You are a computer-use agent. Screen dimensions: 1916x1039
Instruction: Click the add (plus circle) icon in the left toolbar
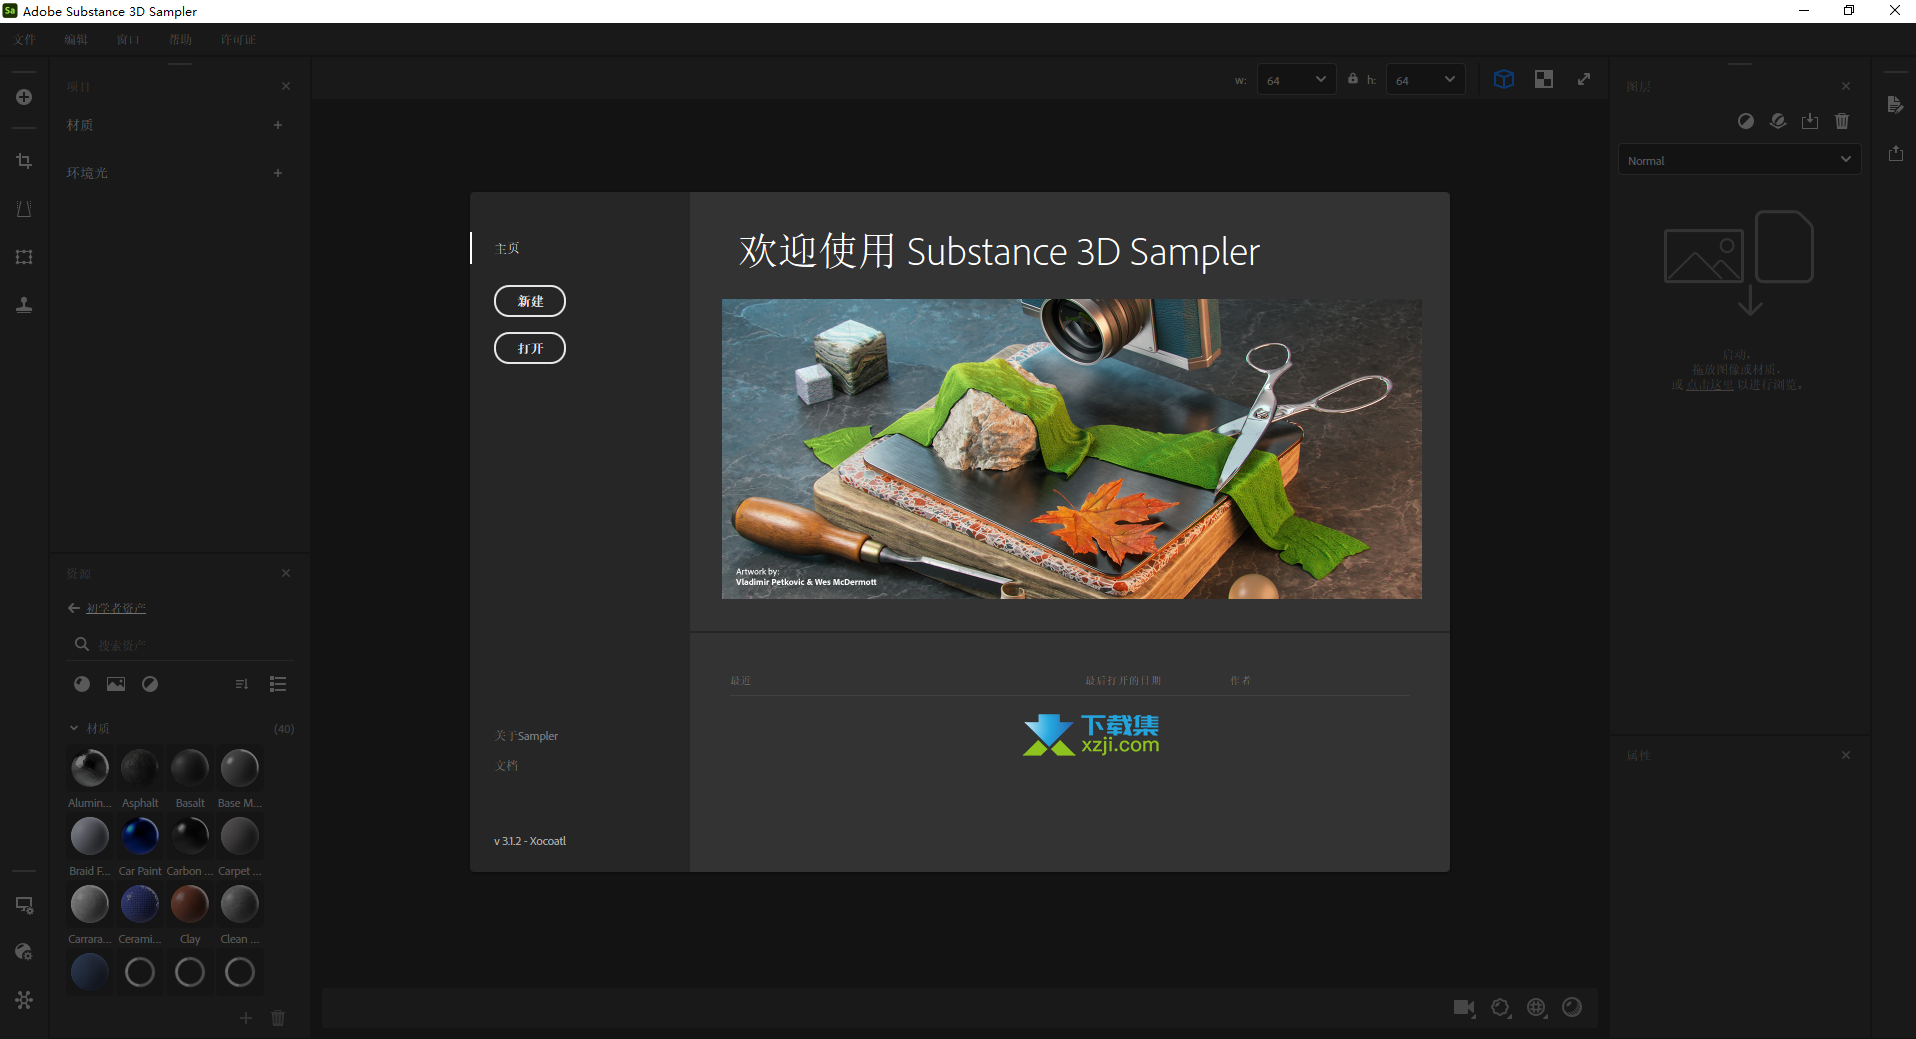tap(24, 97)
